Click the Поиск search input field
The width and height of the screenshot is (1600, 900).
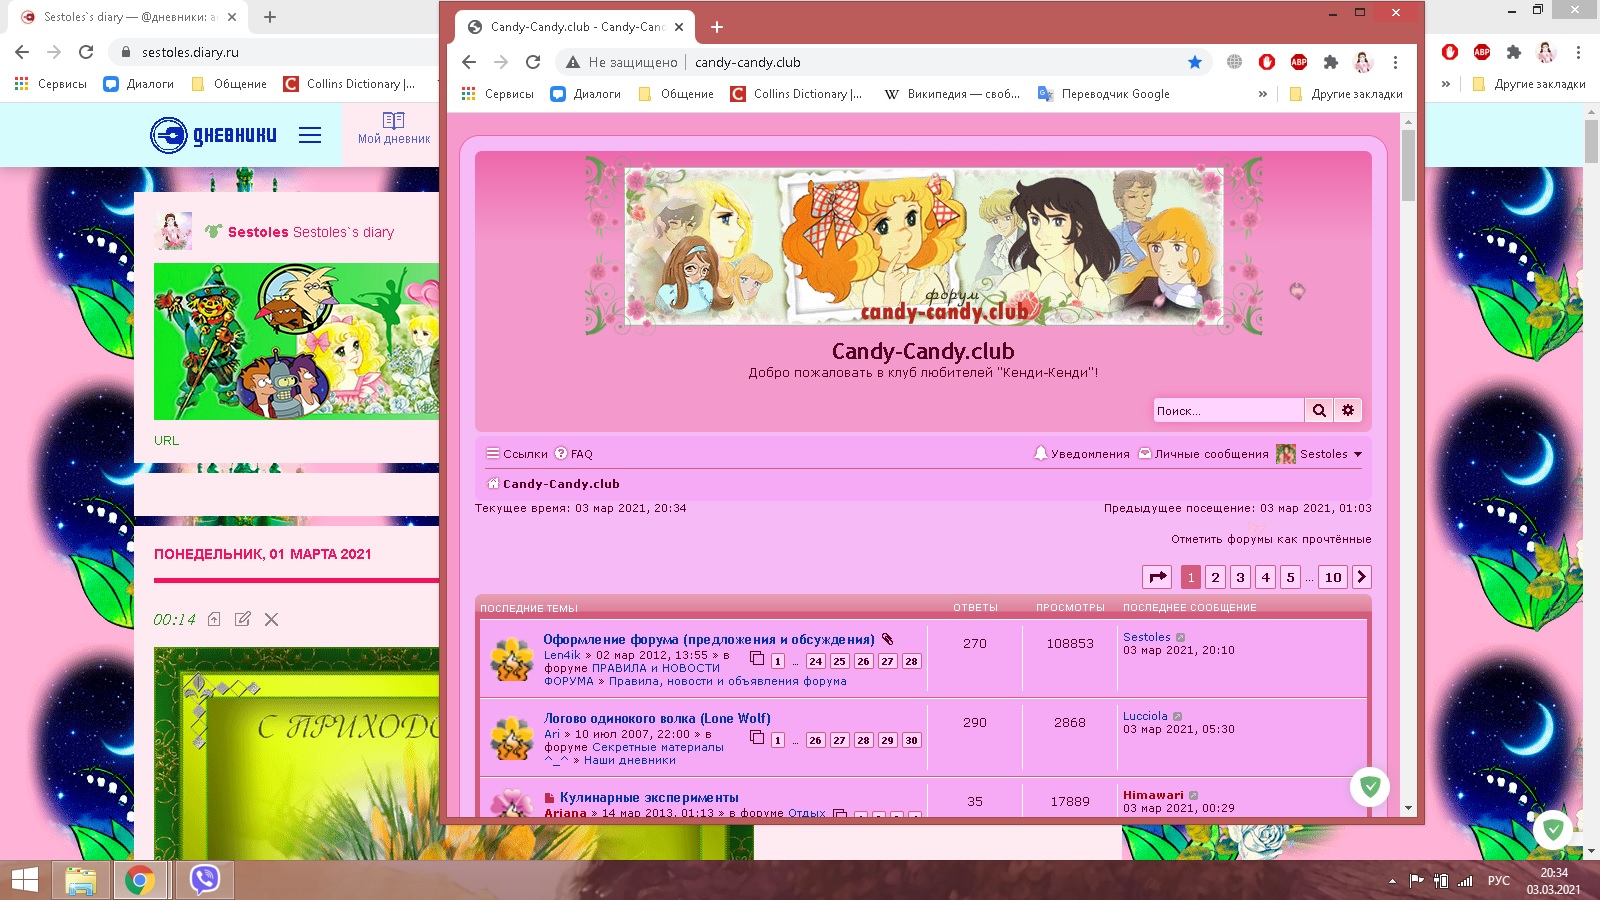click(x=1228, y=410)
